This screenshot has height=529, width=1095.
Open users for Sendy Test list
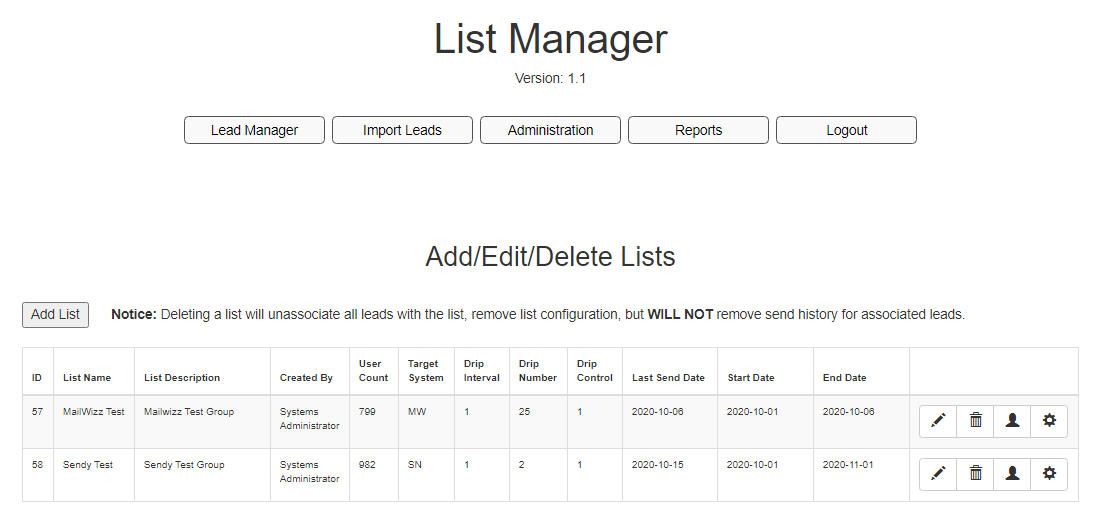(1012, 474)
